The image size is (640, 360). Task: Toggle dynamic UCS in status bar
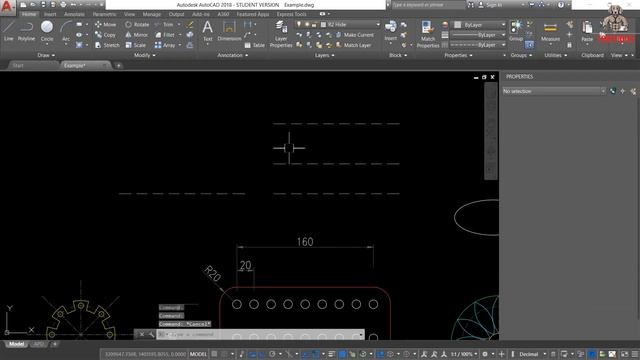tap(380, 354)
